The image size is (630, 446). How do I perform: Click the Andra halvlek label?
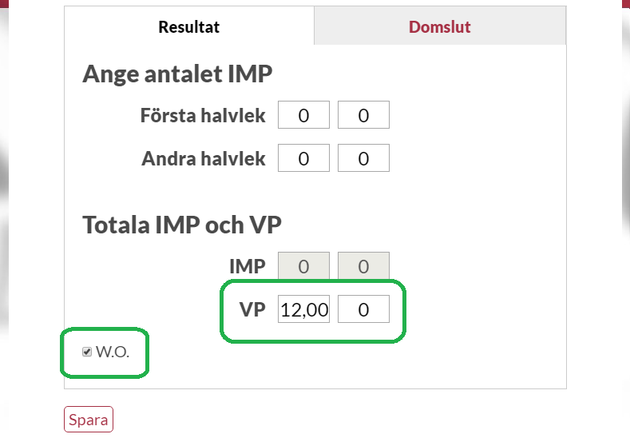(x=203, y=158)
